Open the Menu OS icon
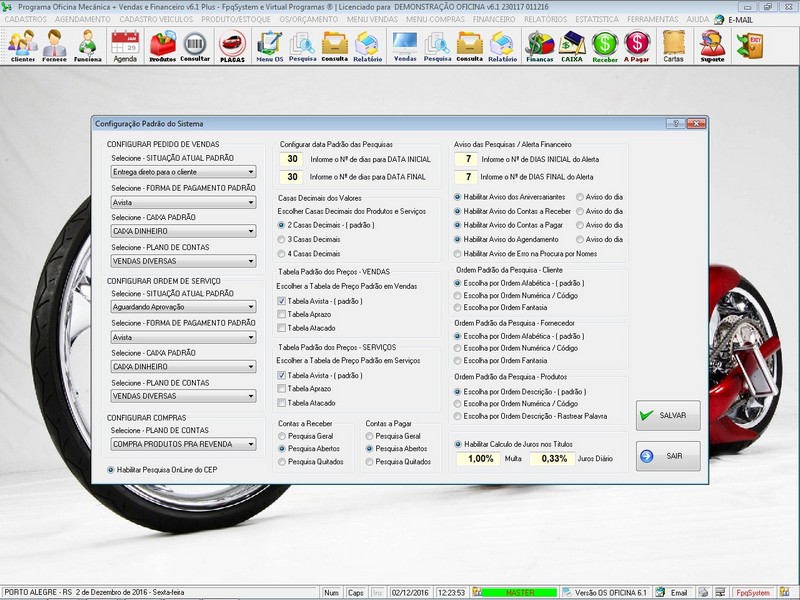 [x=269, y=45]
